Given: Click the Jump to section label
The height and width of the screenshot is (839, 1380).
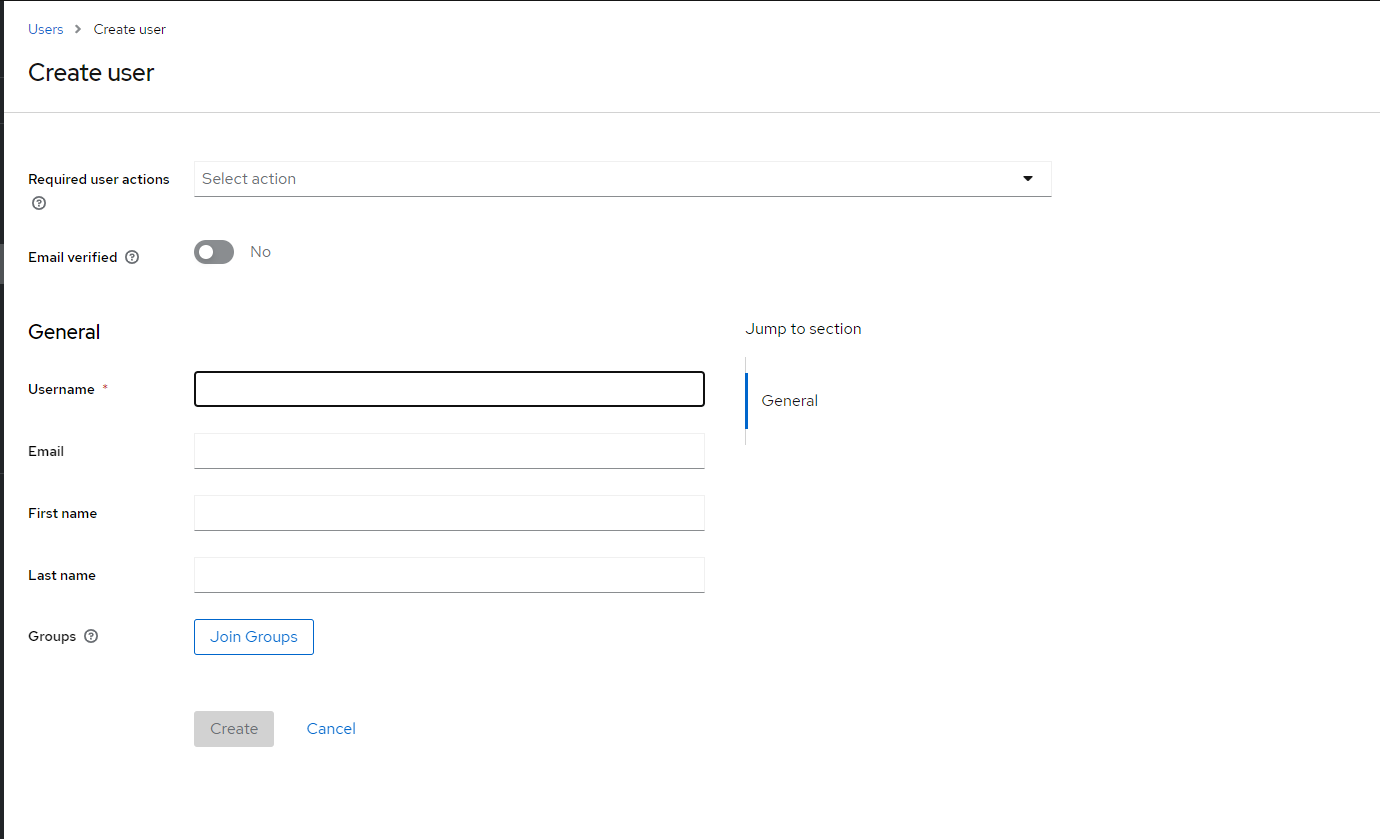Looking at the screenshot, I should point(803,329).
